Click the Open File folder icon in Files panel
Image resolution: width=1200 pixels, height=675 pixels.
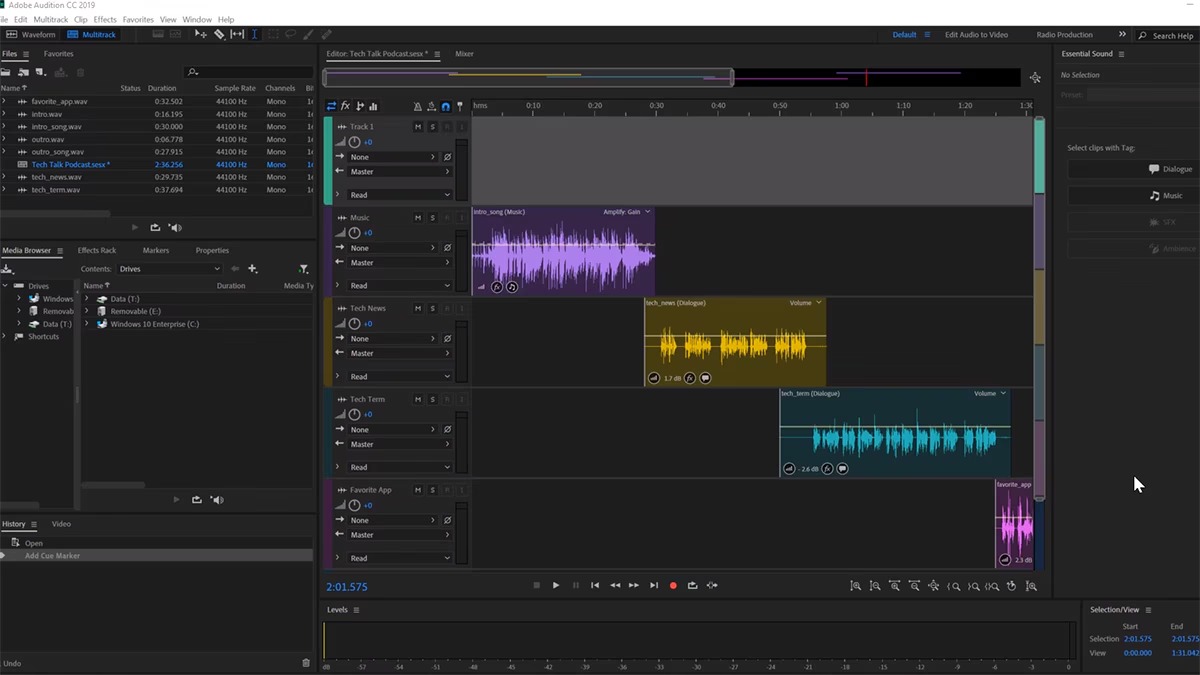[x=6, y=72]
